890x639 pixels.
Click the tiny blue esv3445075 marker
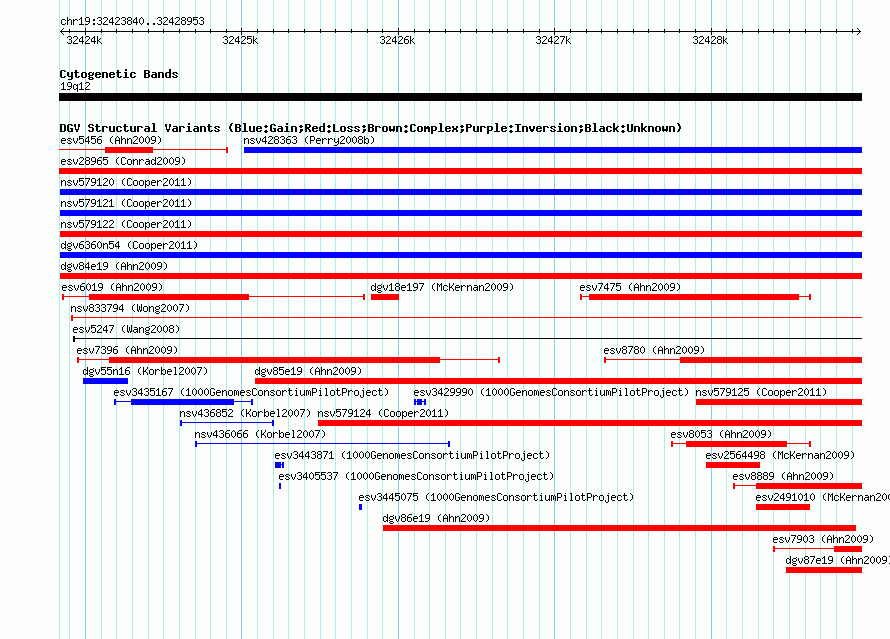pyautogui.click(x=360, y=507)
